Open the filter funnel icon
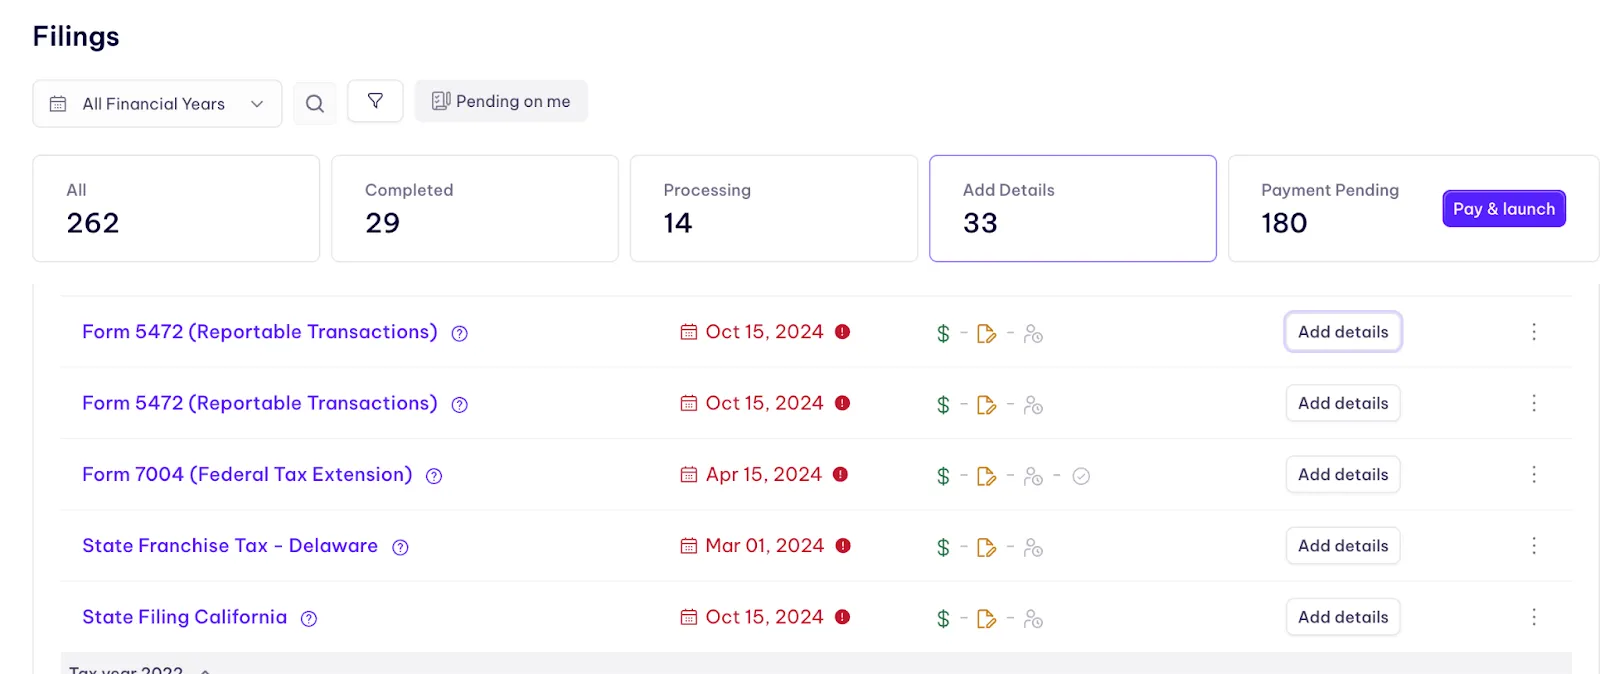Image resolution: width=1600 pixels, height=674 pixels. pos(375,101)
